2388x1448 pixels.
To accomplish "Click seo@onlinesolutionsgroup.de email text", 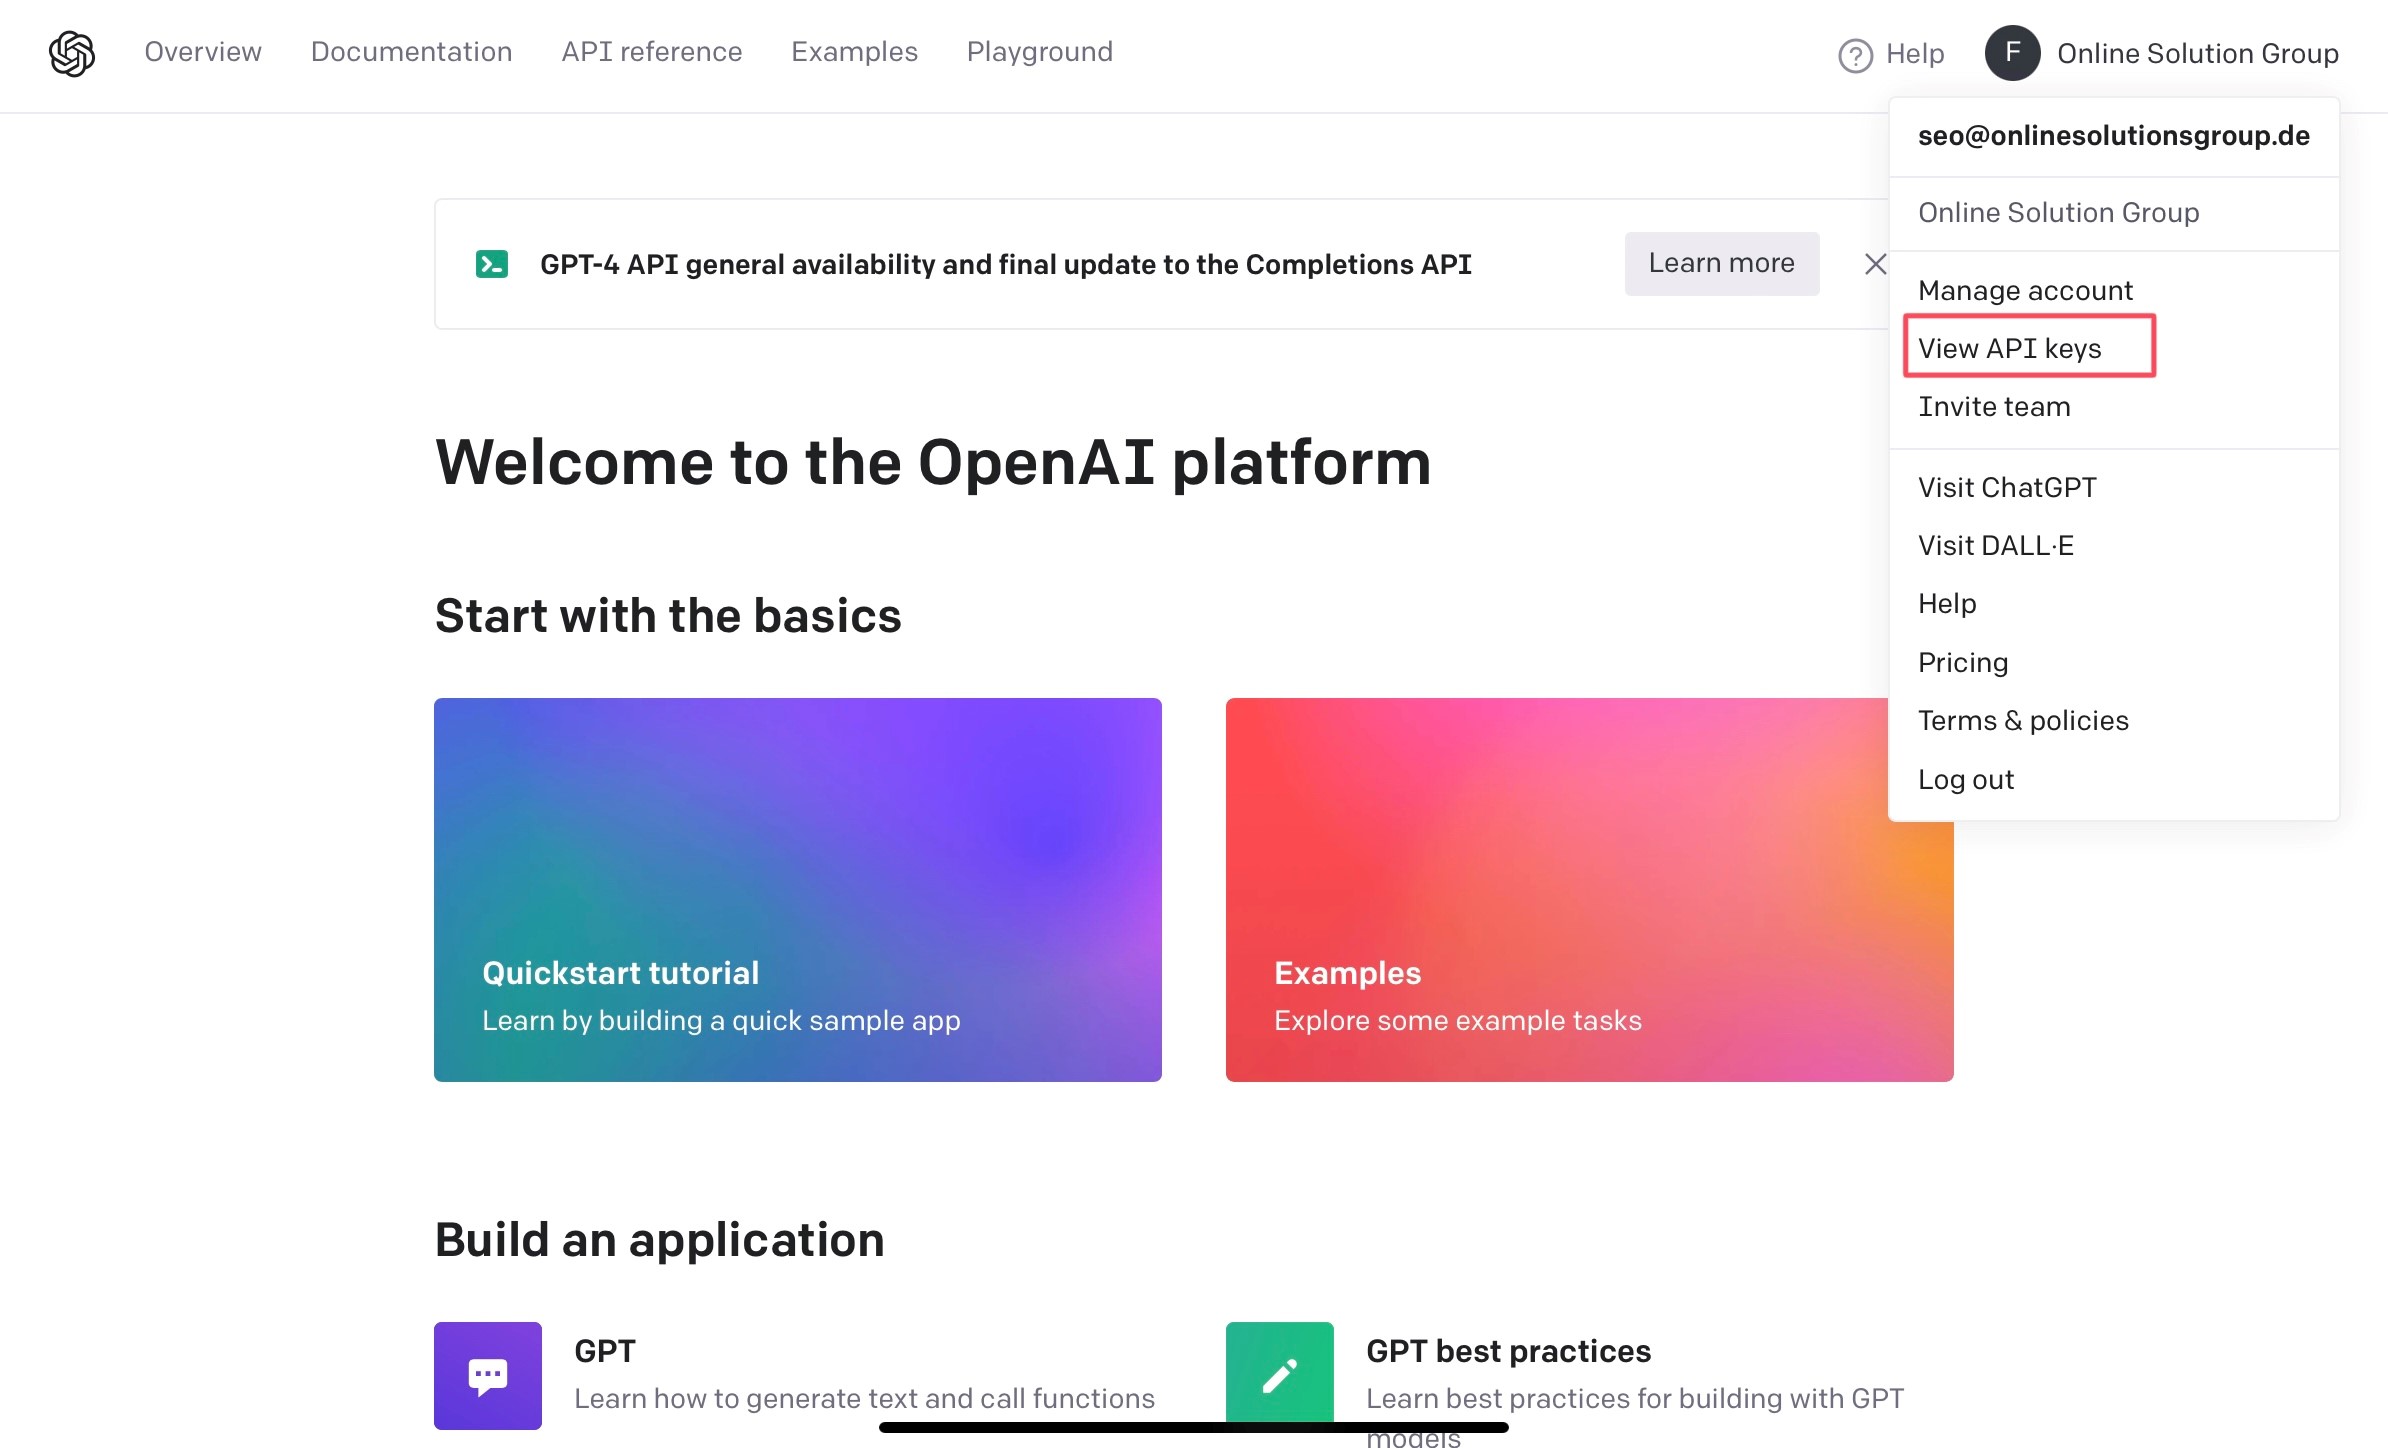I will (2114, 136).
